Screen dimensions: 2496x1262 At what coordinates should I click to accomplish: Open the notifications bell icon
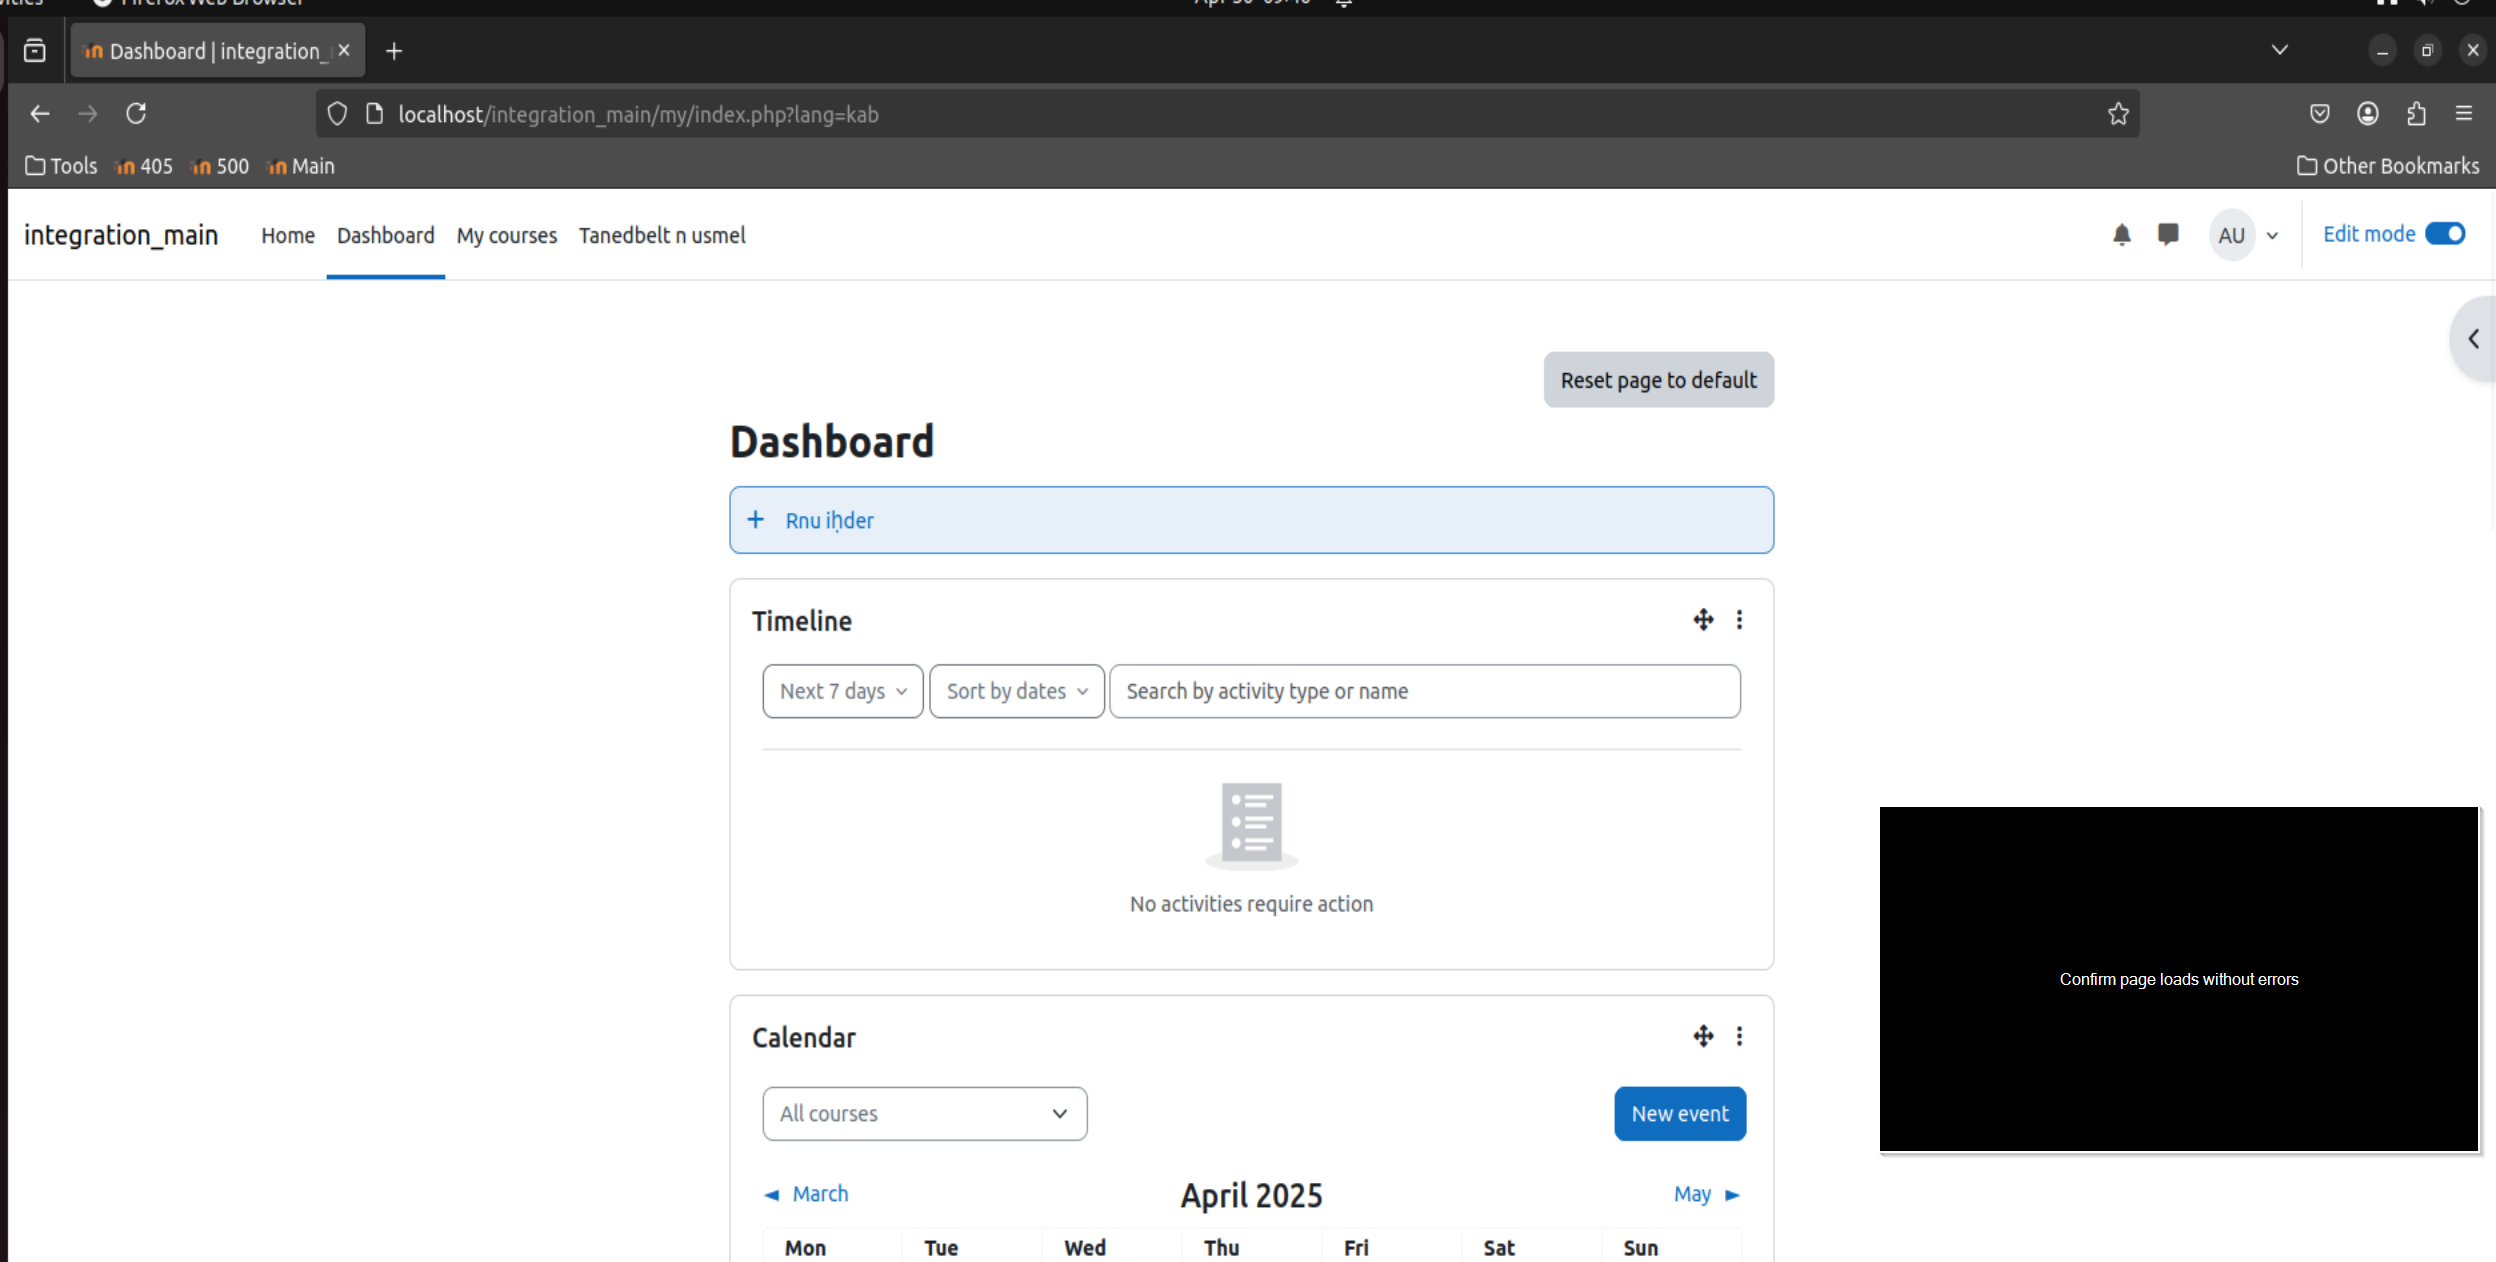[x=2121, y=235]
